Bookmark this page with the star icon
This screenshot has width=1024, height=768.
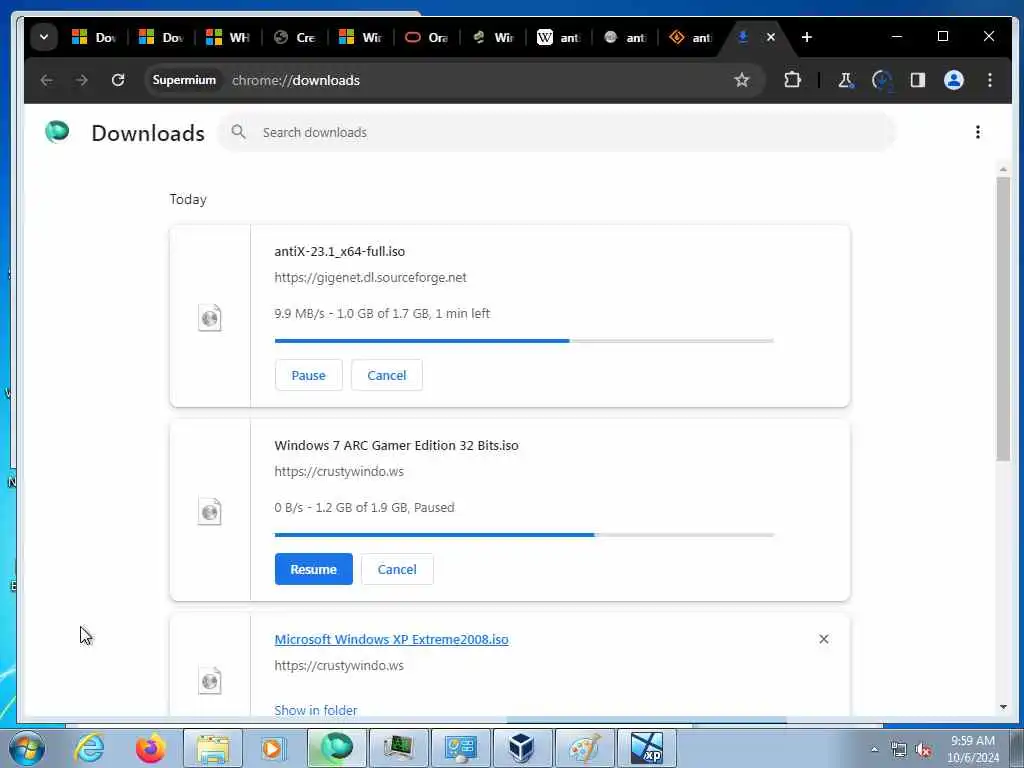click(741, 80)
